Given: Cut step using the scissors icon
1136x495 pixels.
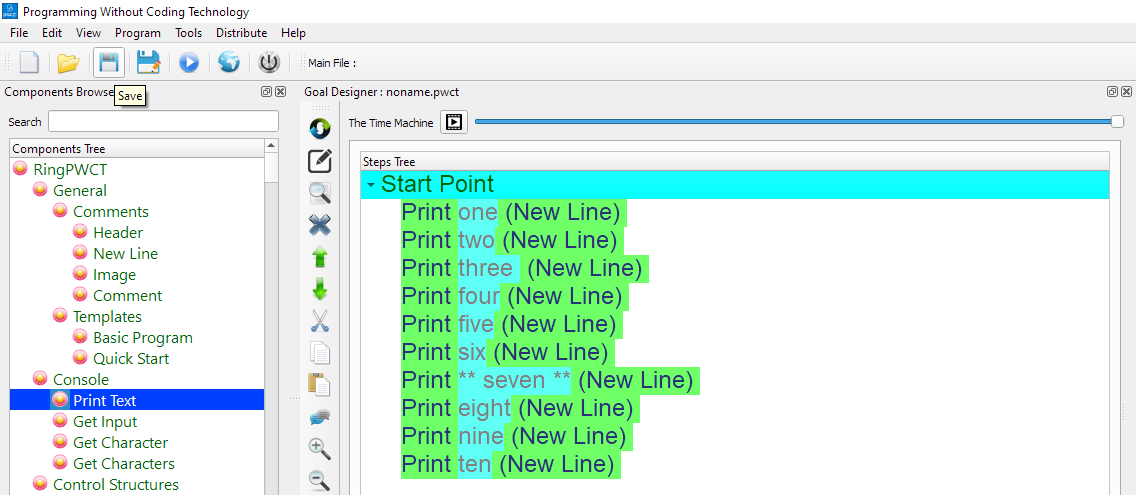Looking at the screenshot, I should point(320,321).
